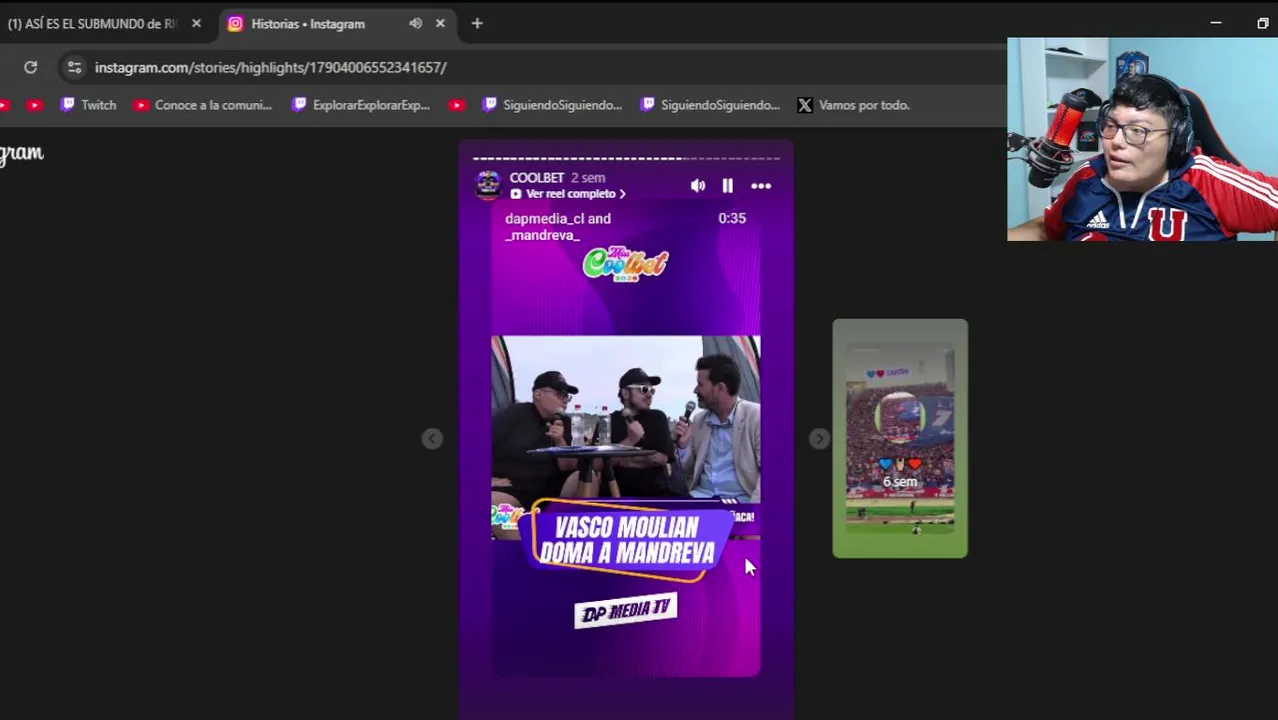Image resolution: width=1278 pixels, height=720 pixels.
Task: Click the story video image area
Action: click(x=626, y=420)
